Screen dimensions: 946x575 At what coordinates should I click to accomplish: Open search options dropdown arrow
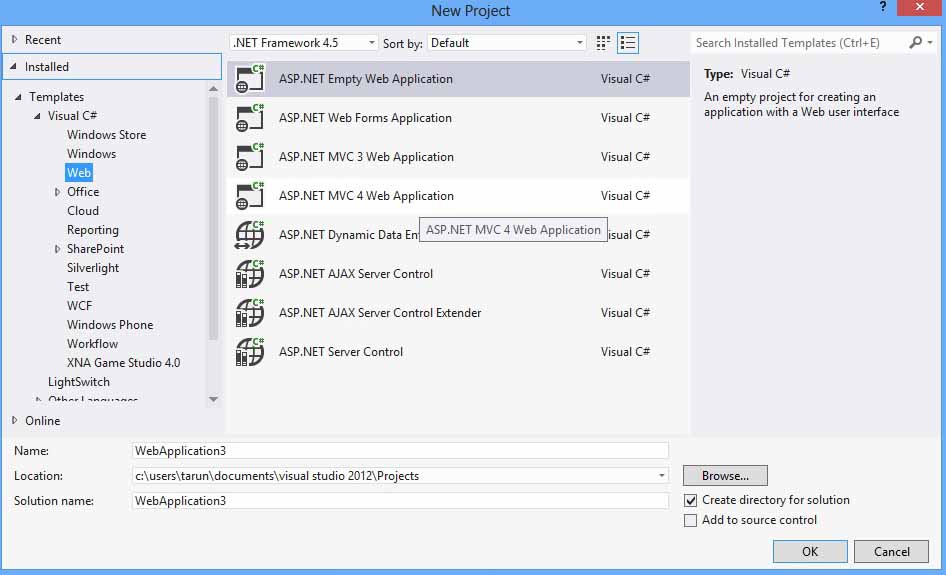pyautogui.click(x=930, y=43)
